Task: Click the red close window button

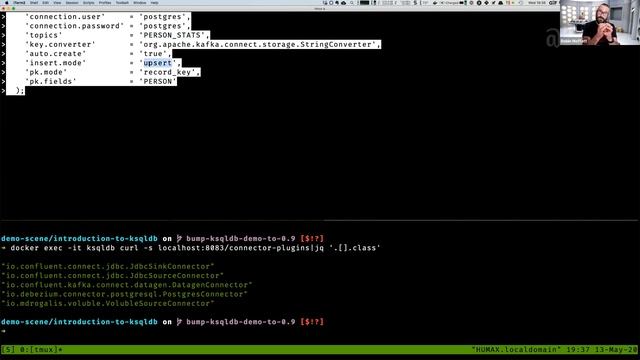Action: point(4,8)
